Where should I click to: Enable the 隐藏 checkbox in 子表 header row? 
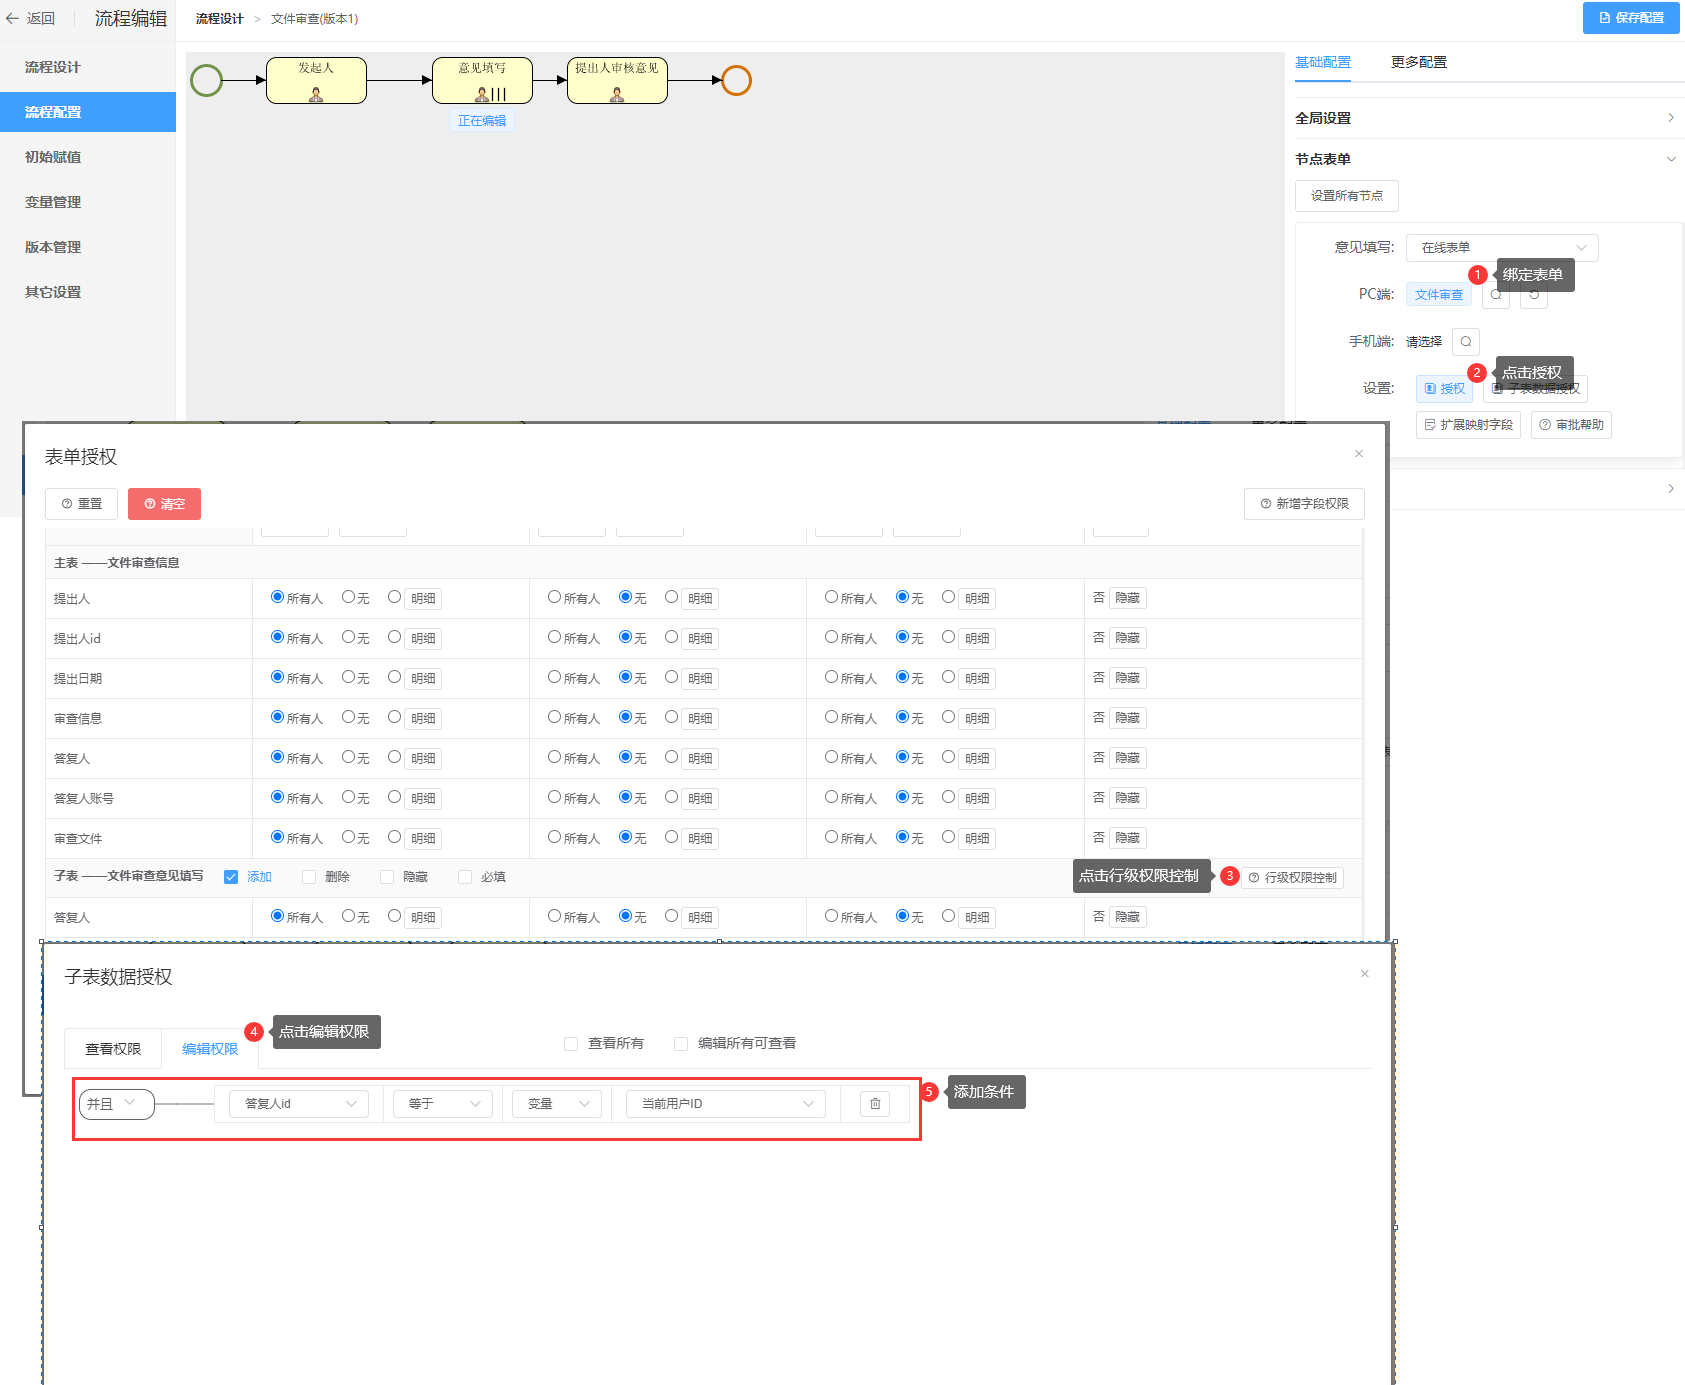pos(387,877)
